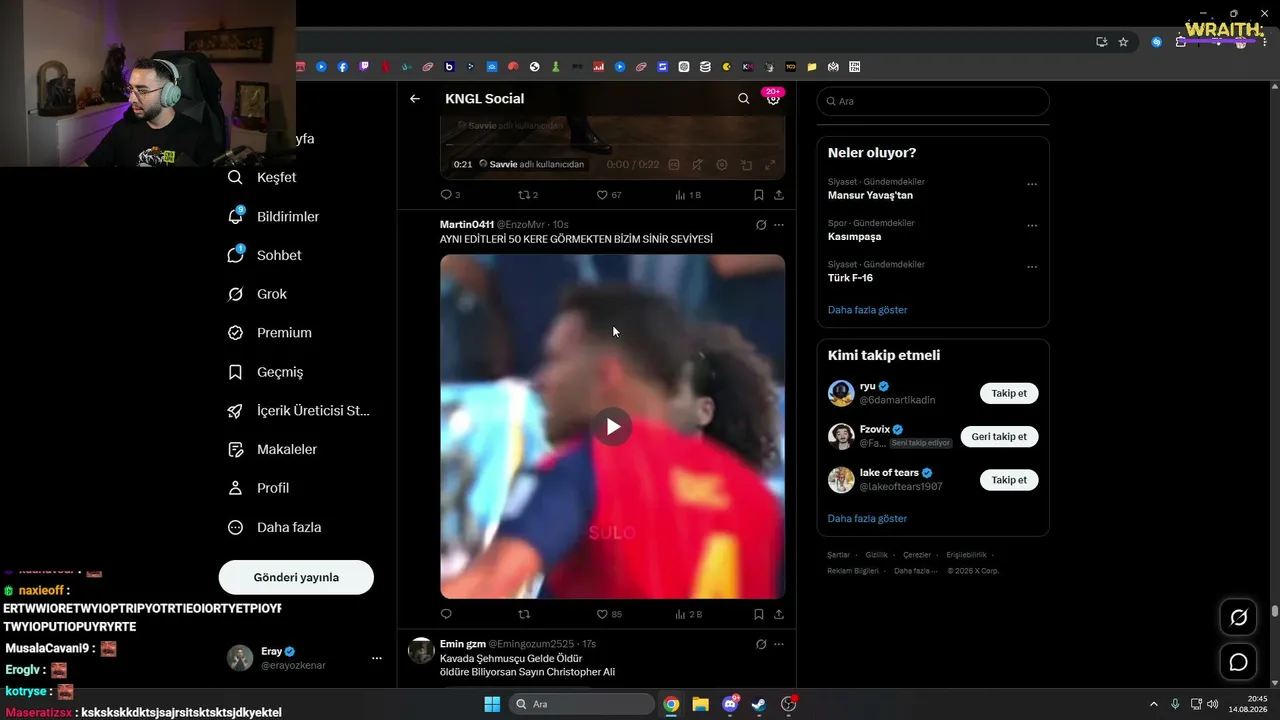View analytics of the 2 B views post

pos(689,614)
